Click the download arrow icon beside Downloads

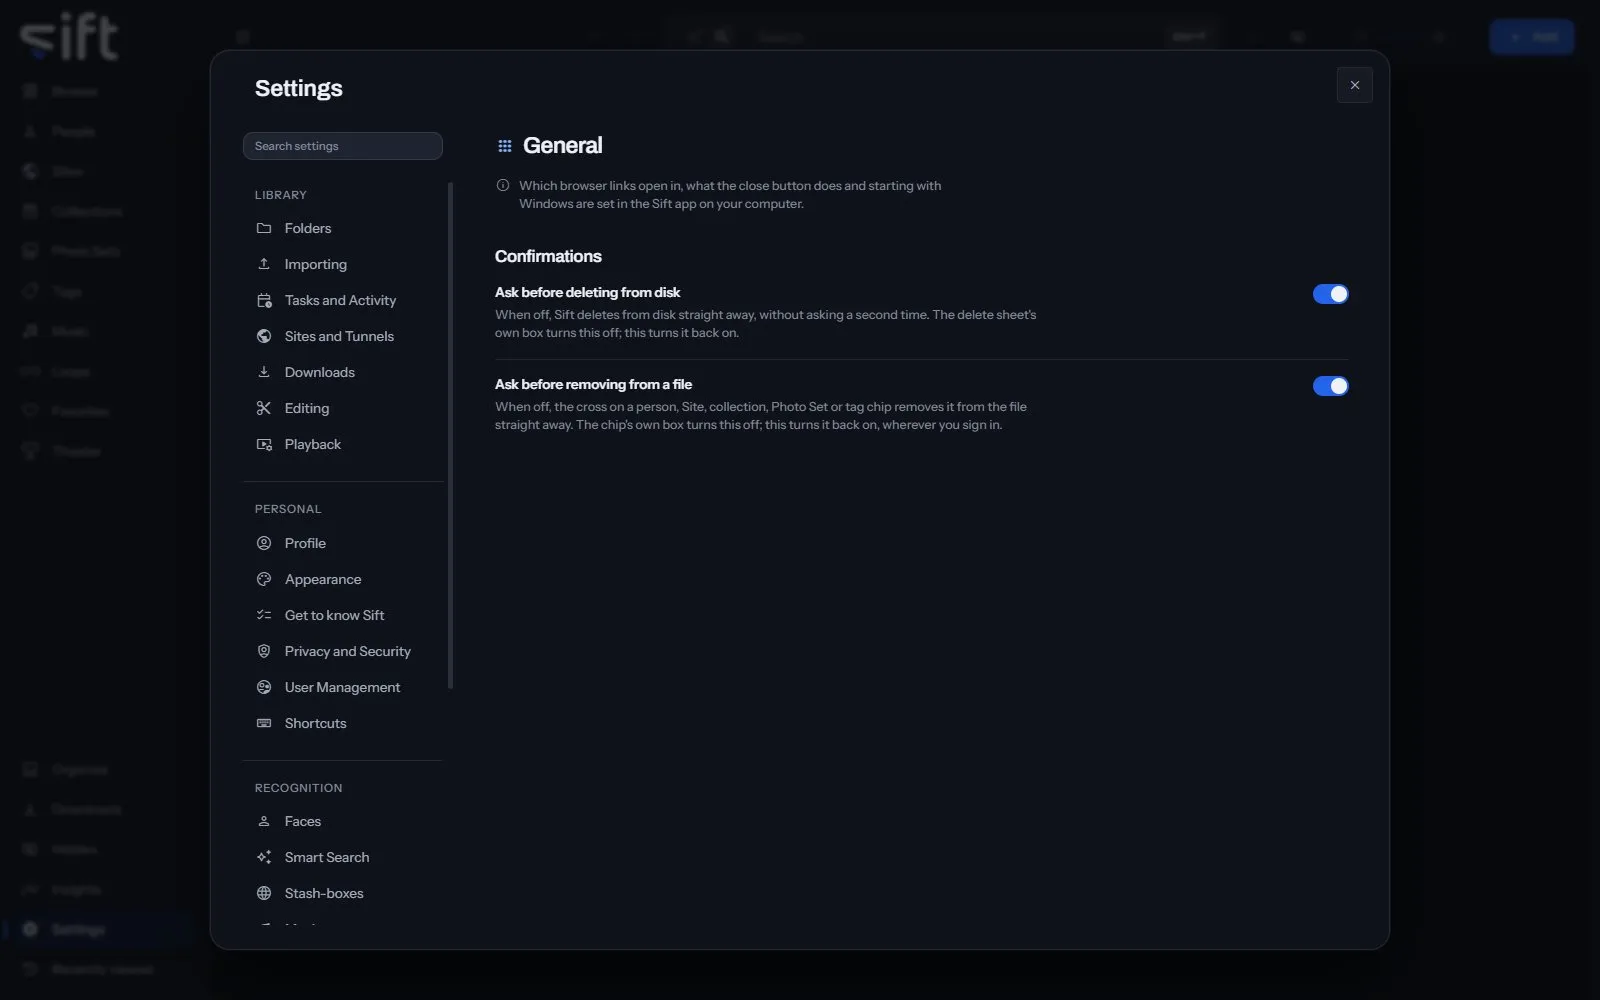pos(264,372)
